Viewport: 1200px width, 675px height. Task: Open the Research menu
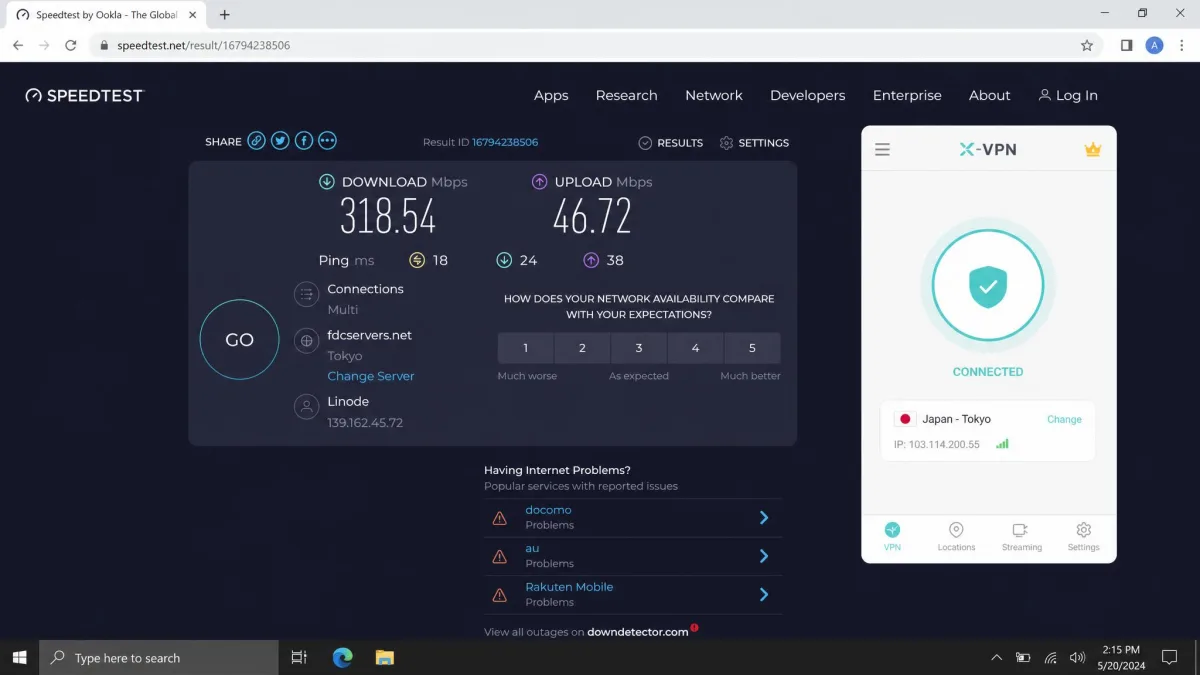627,95
